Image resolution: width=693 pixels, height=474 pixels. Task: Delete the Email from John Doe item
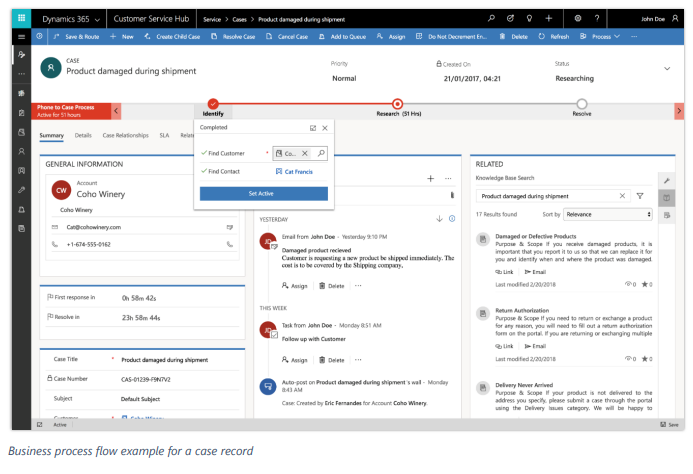(x=332, y=286)
